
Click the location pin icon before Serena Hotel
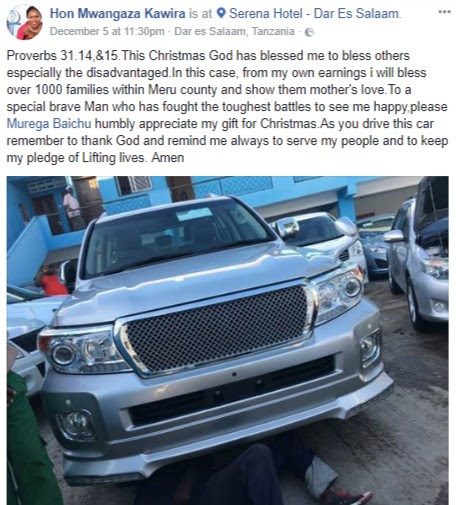click(221, 13)
